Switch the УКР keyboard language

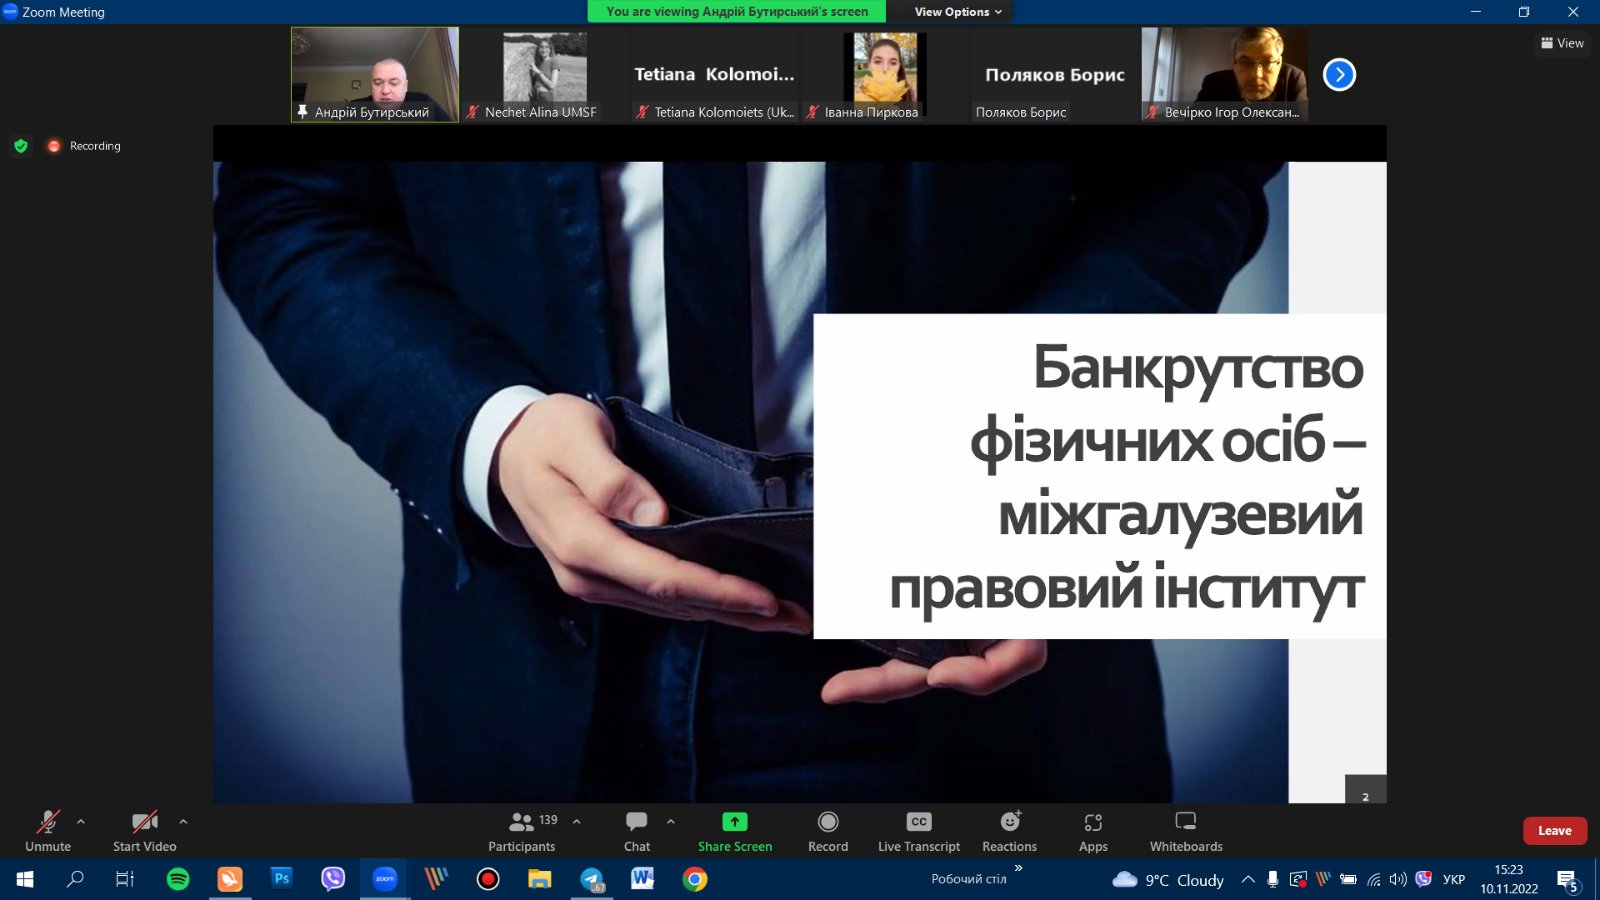[1454, 880]
